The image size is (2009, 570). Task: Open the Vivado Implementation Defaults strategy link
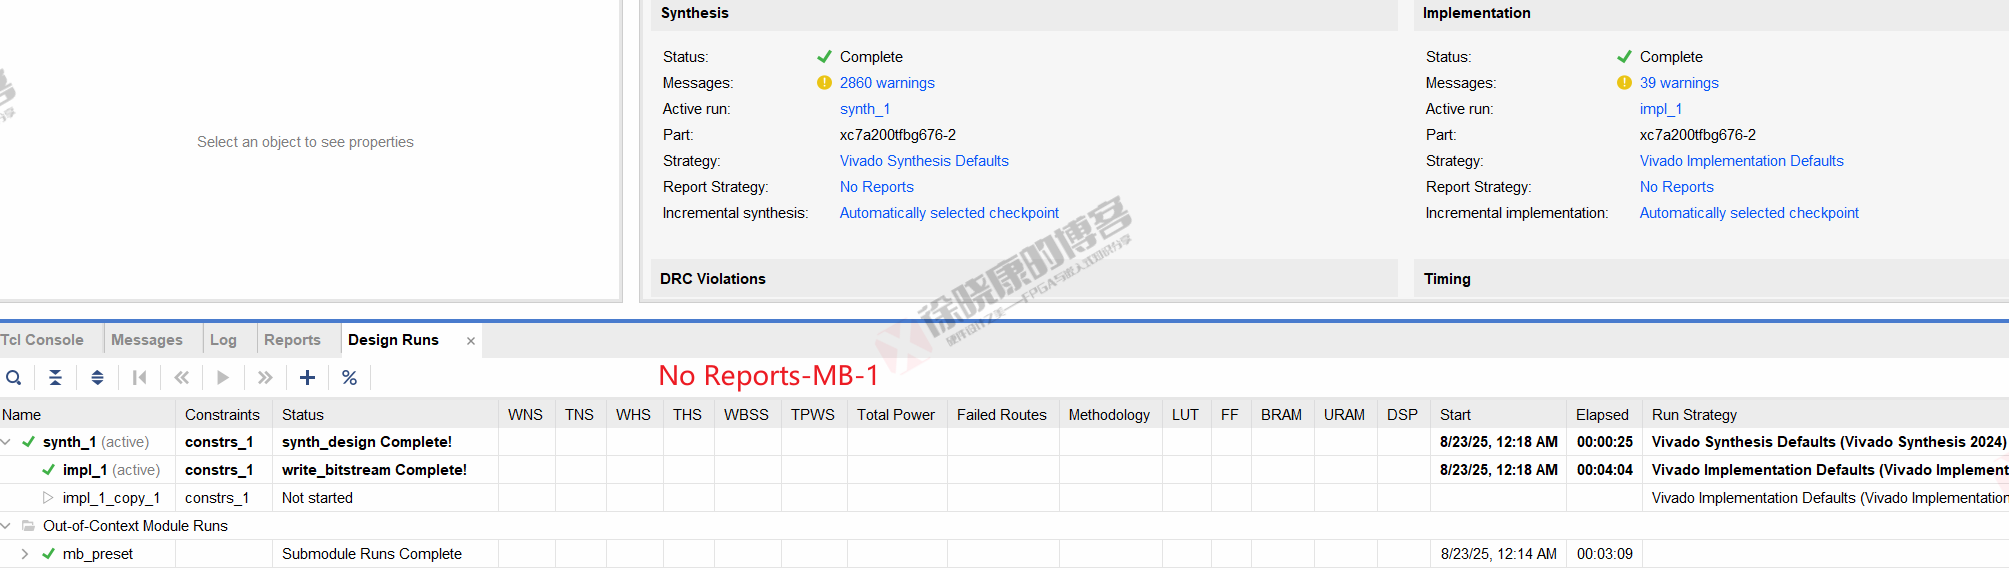(x=1741, y=161)
